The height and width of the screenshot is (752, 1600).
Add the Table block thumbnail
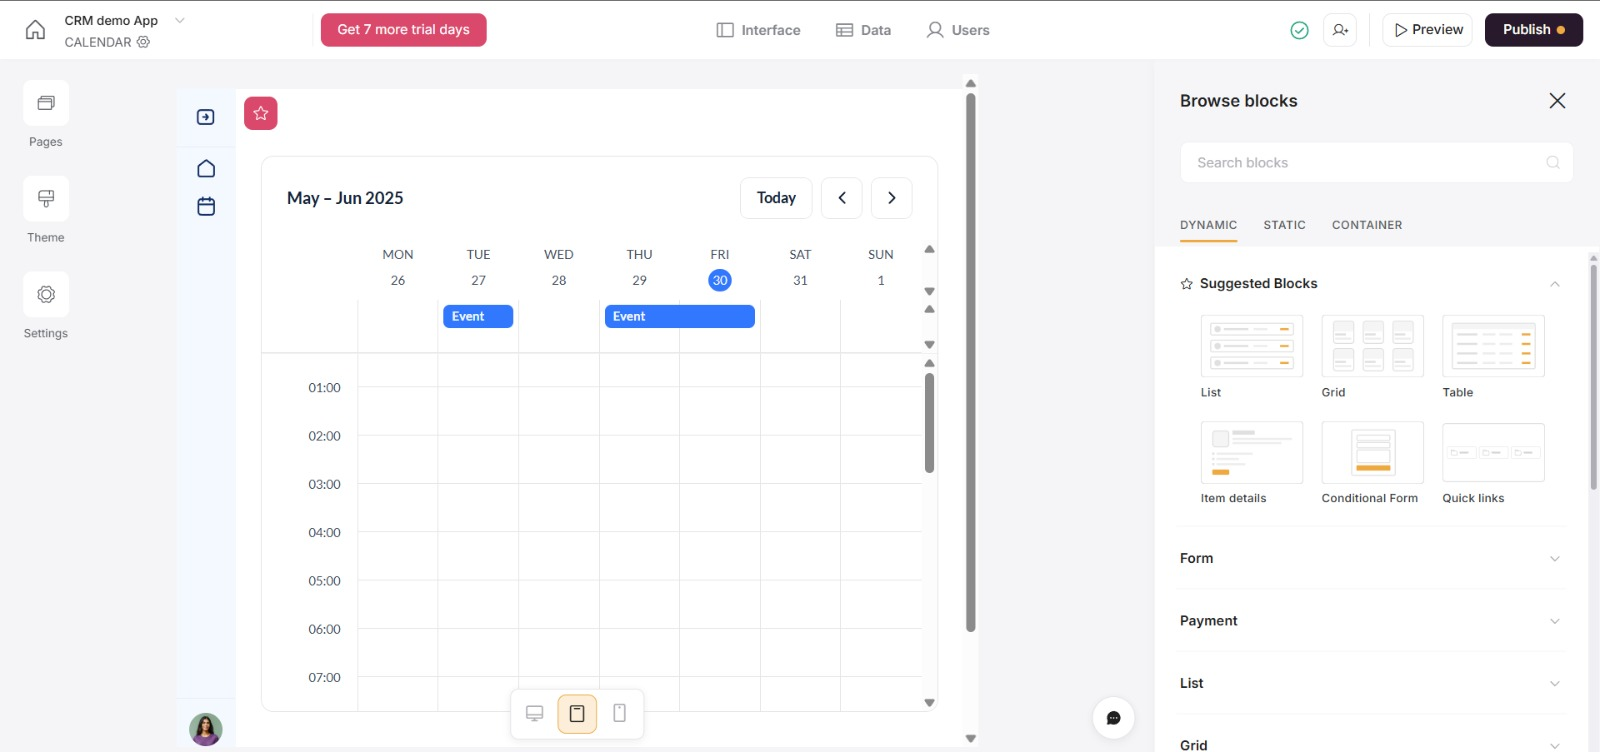tap(1493, 346)
